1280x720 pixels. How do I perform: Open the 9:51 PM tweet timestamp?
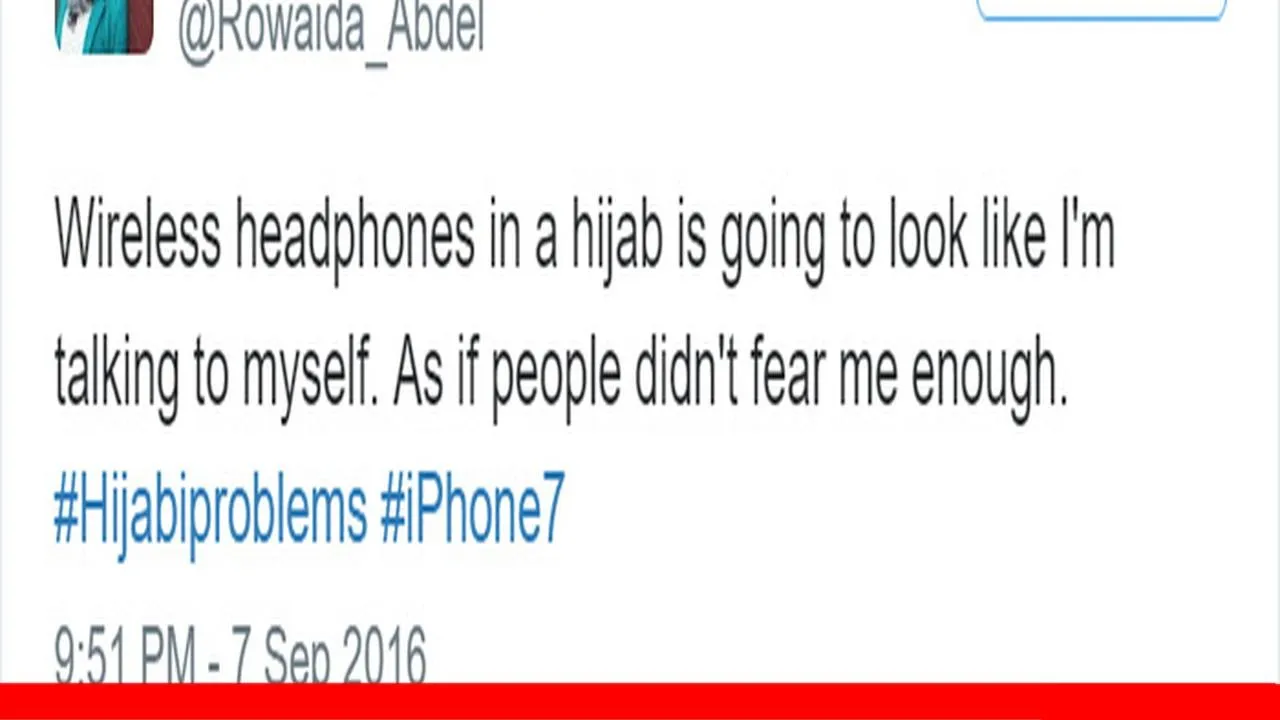pos(126,655)
